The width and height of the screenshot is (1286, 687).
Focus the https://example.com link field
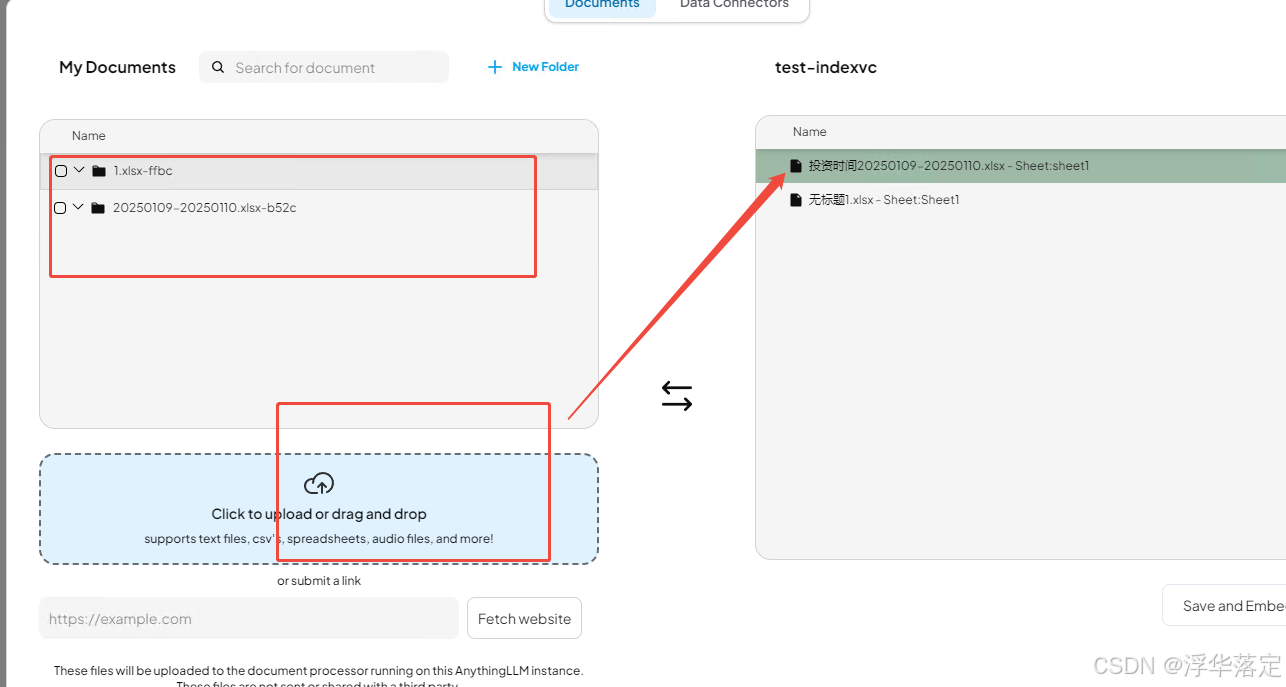(x=249, y=619)
